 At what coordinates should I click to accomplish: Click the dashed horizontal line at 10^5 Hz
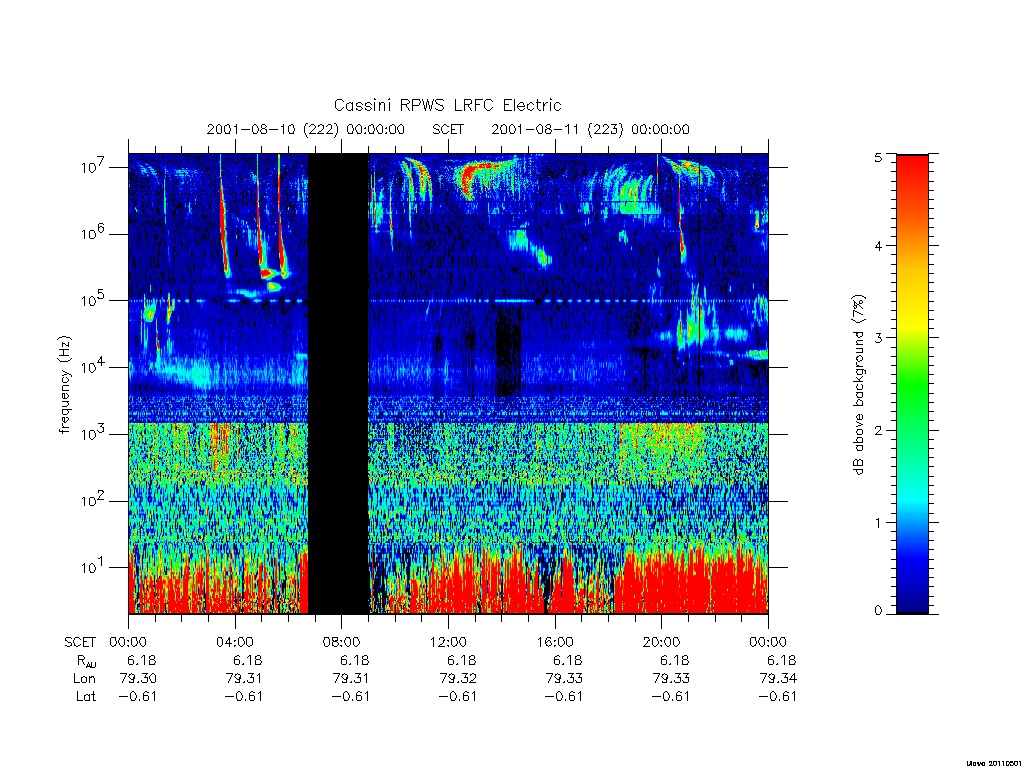[x=448, y=301]
